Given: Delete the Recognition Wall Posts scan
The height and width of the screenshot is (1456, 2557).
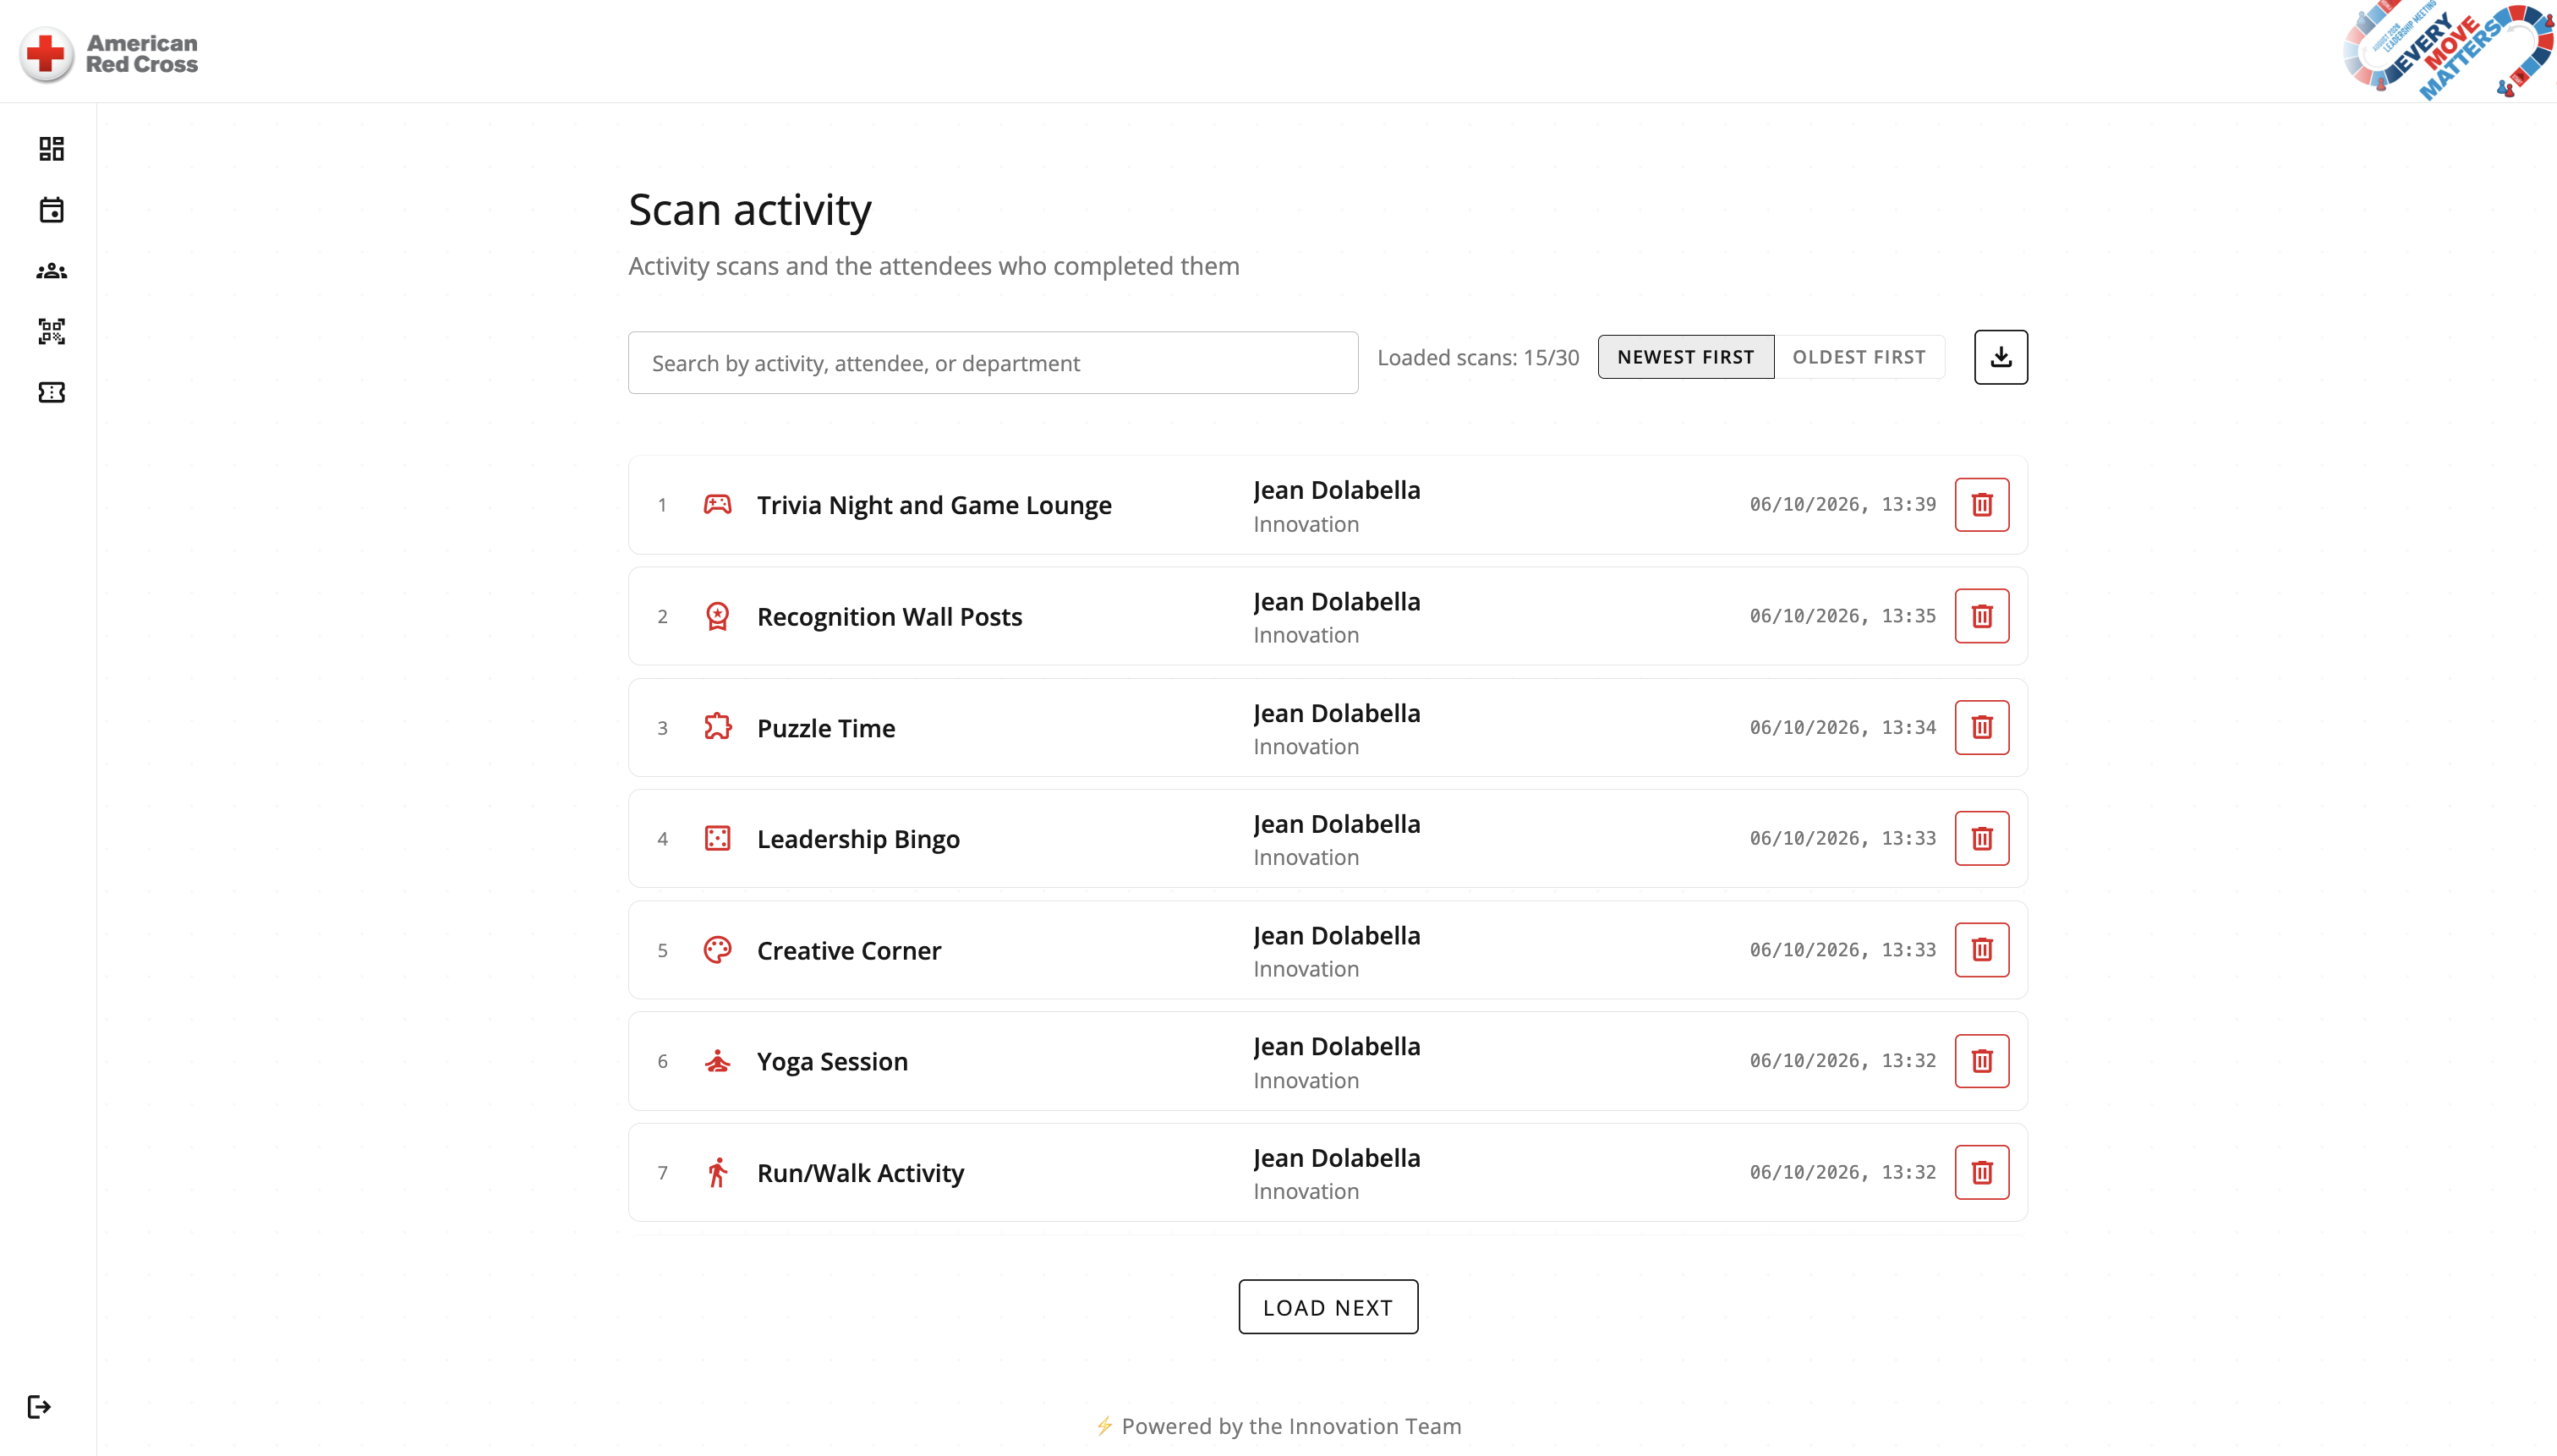Looking at the screenshot, I should point(1981,616).
